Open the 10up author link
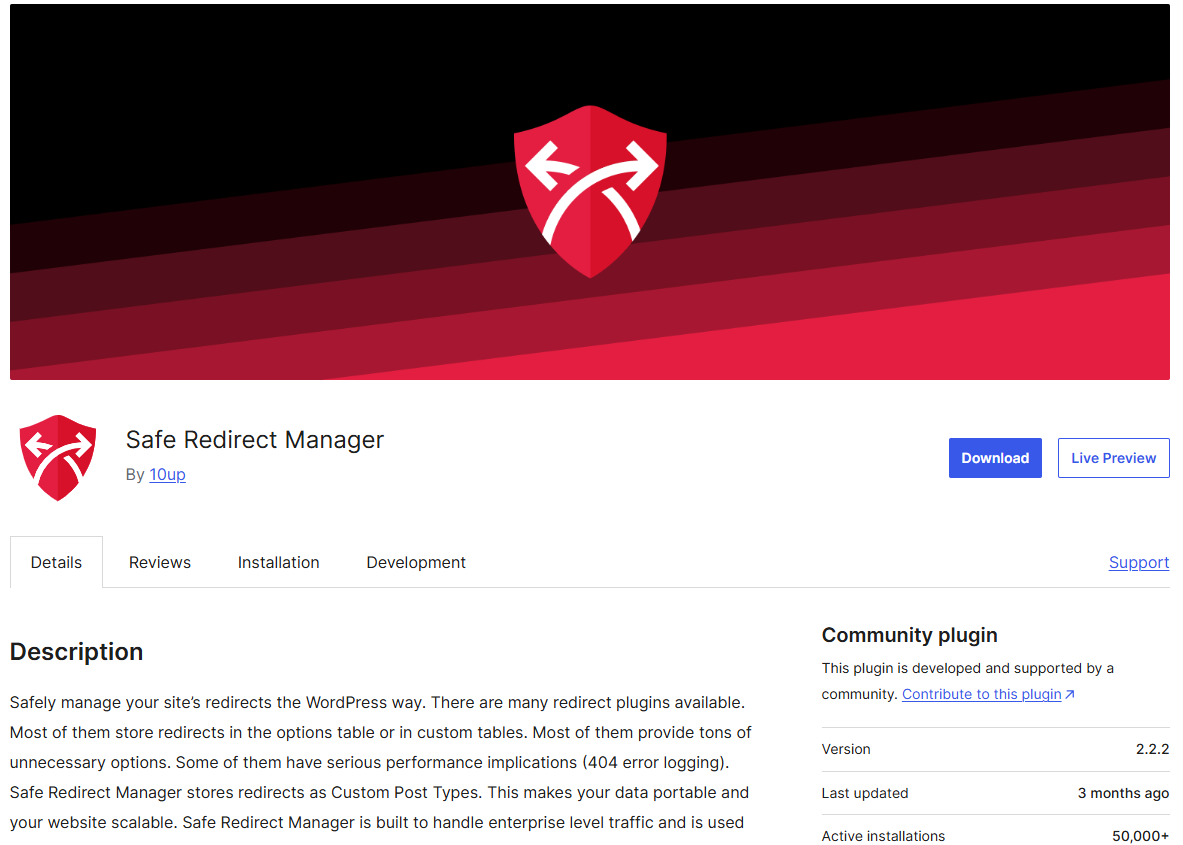This screenshot has height=845, width=1183. tap(167, 475)
